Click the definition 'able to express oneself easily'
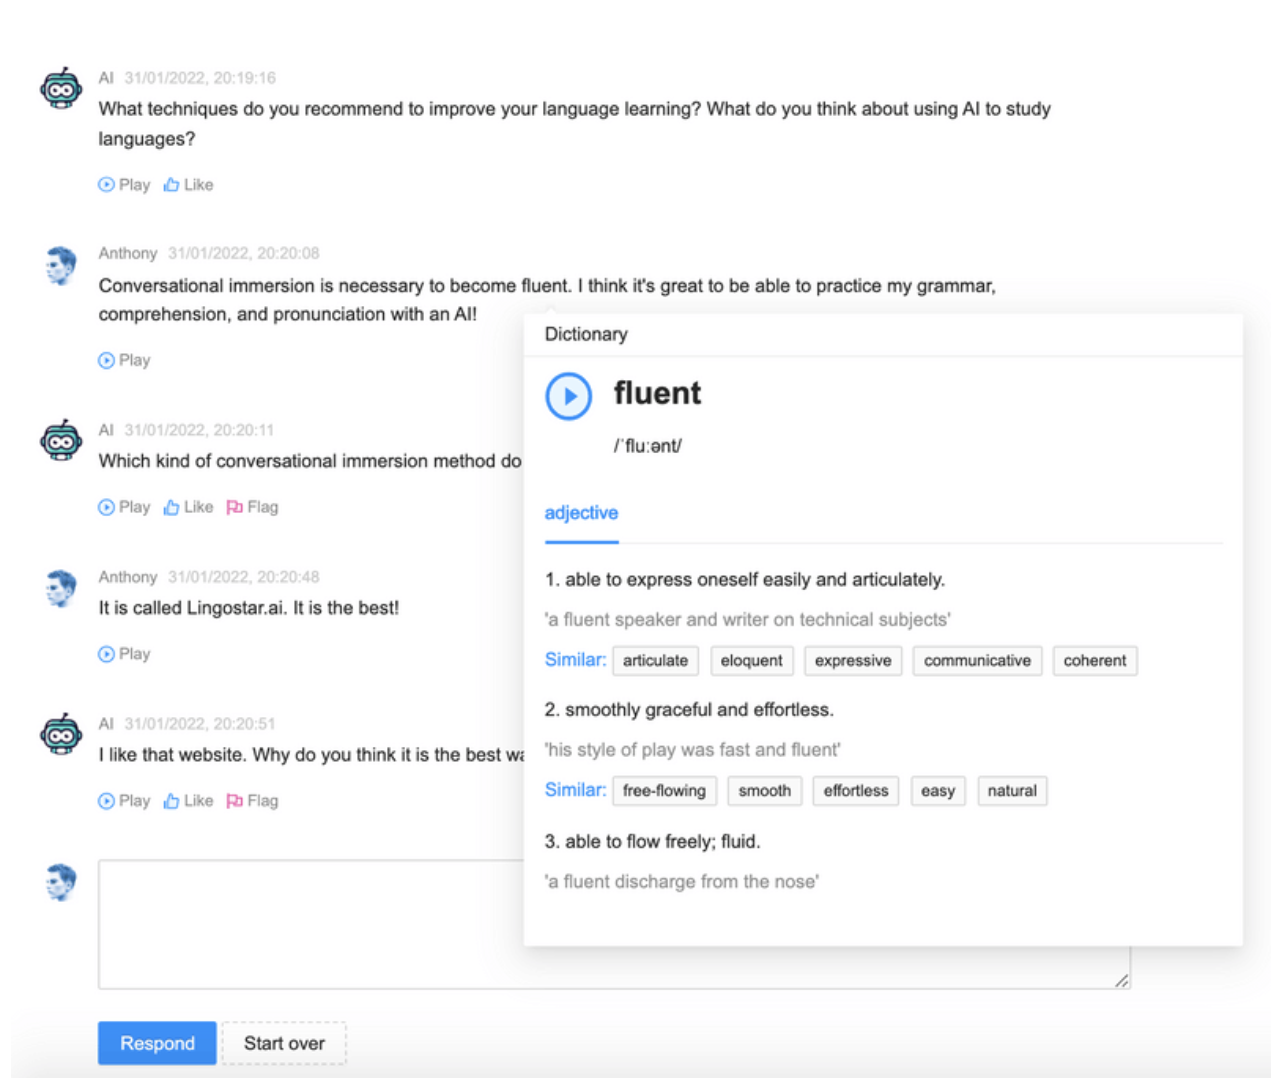The height and width of the screenshot is (1078, 1276). click(x=745, y=580)
